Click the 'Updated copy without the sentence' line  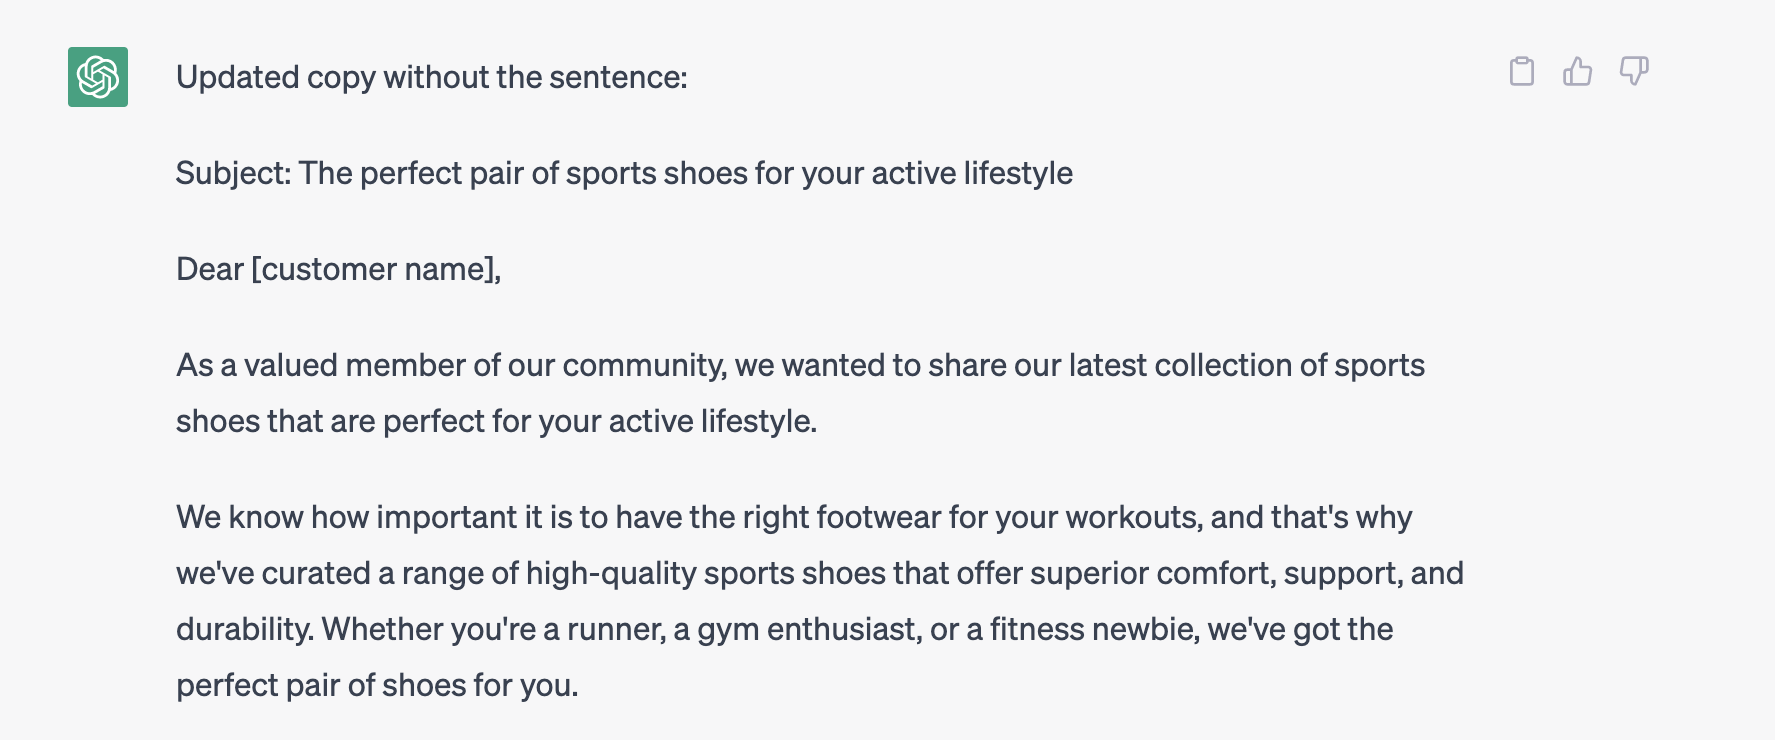[431, 77]
